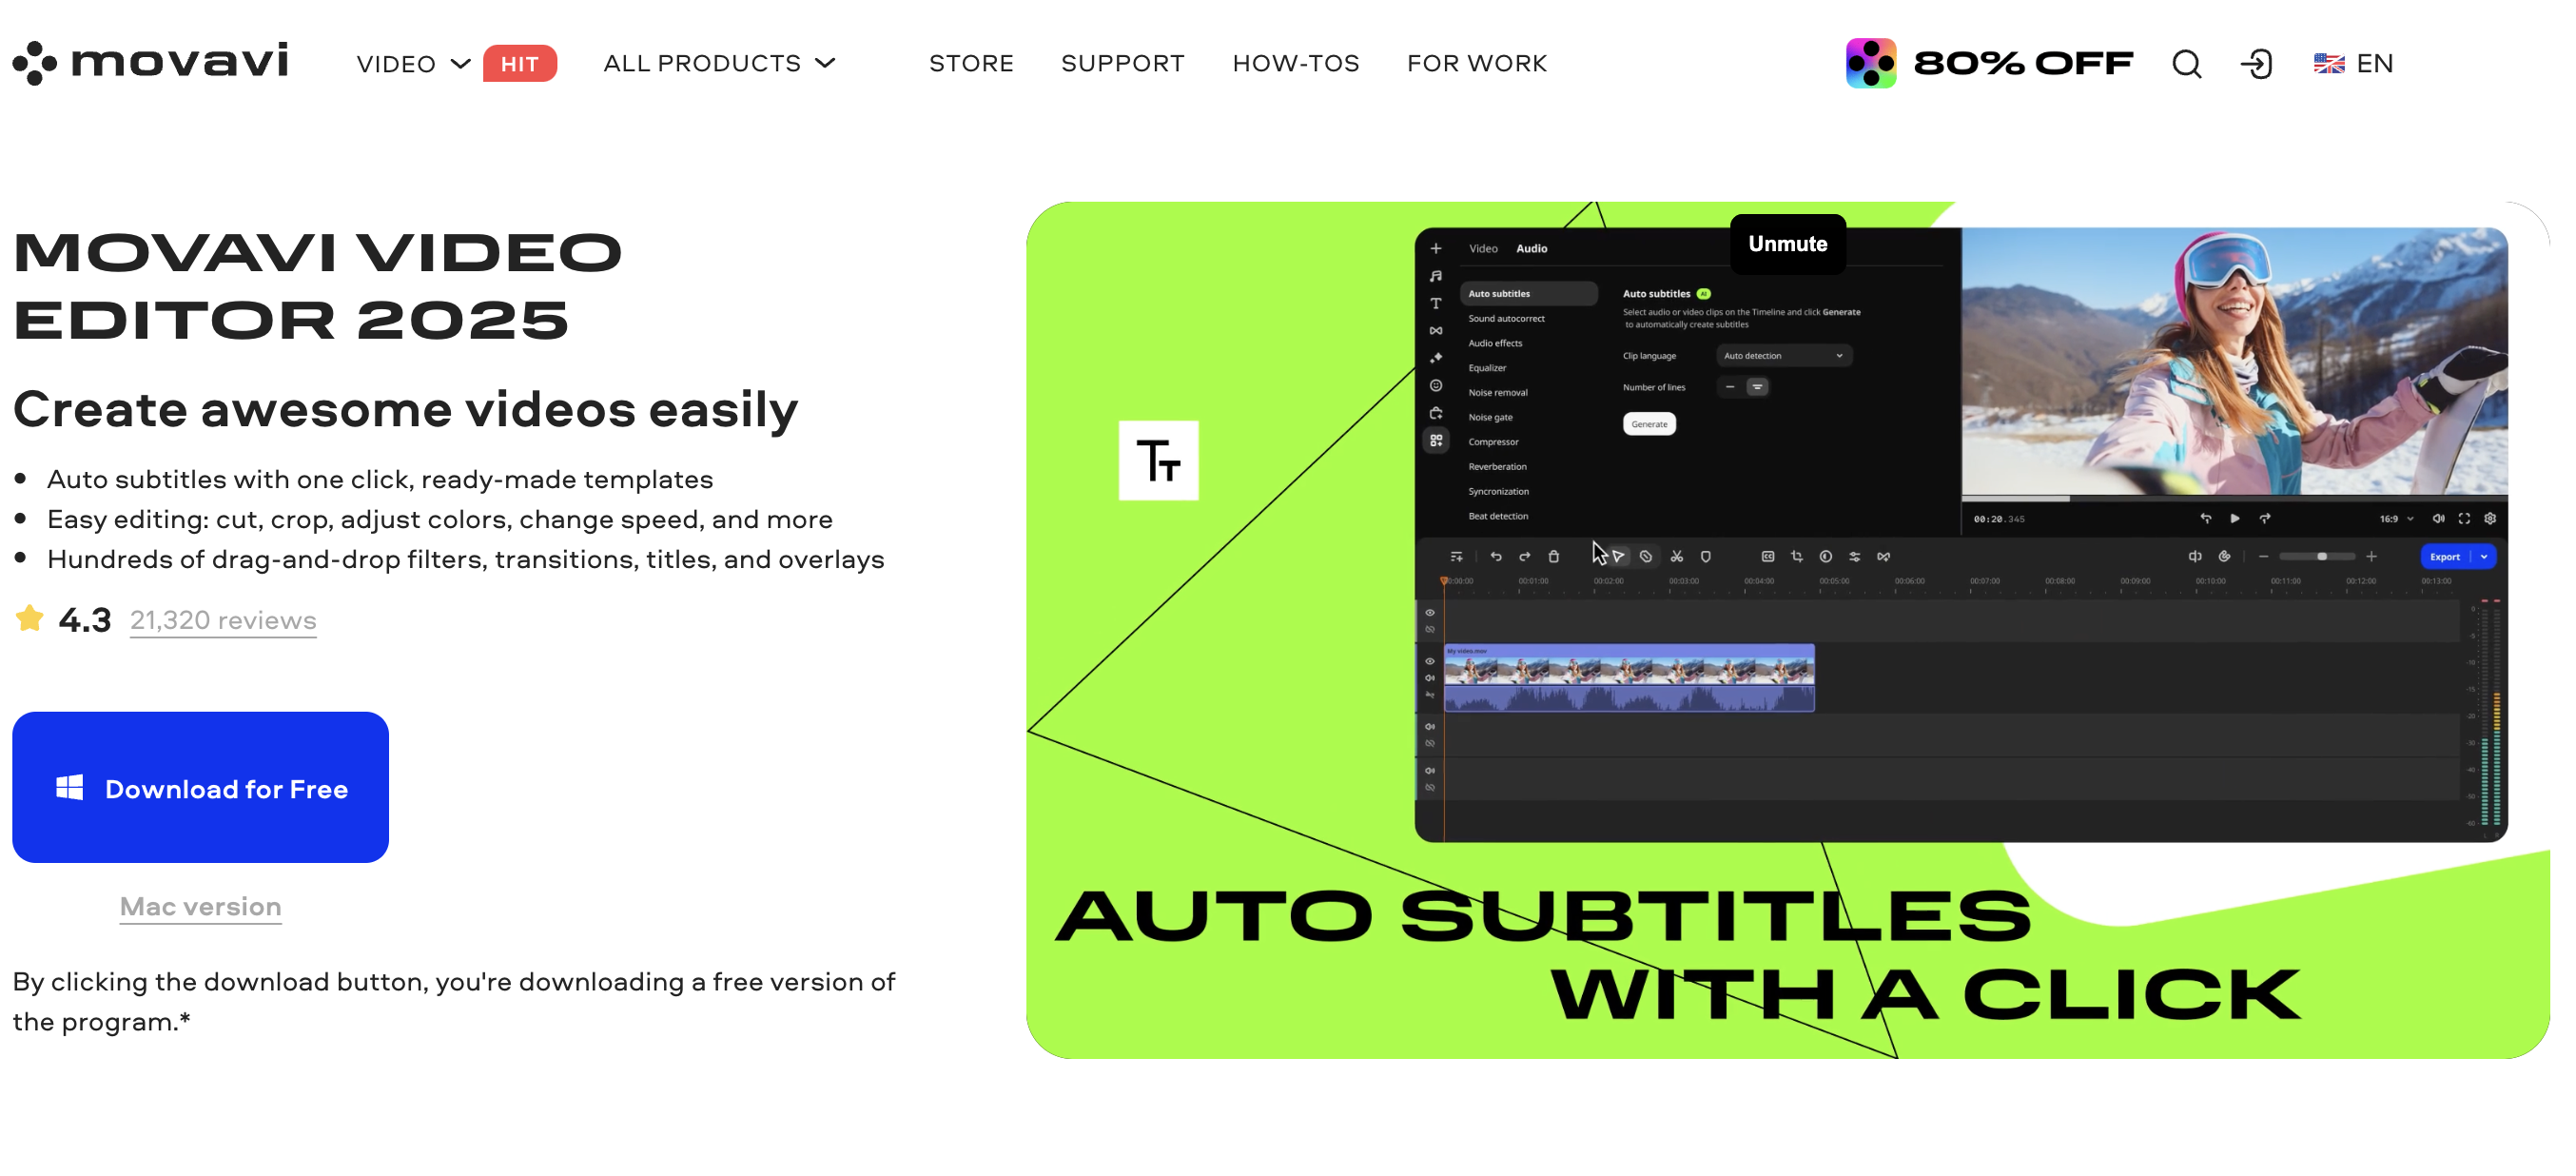This screenshot has height=1176, width=2576.
Task: Open the Mac version link
Action: tap(201, 907)
